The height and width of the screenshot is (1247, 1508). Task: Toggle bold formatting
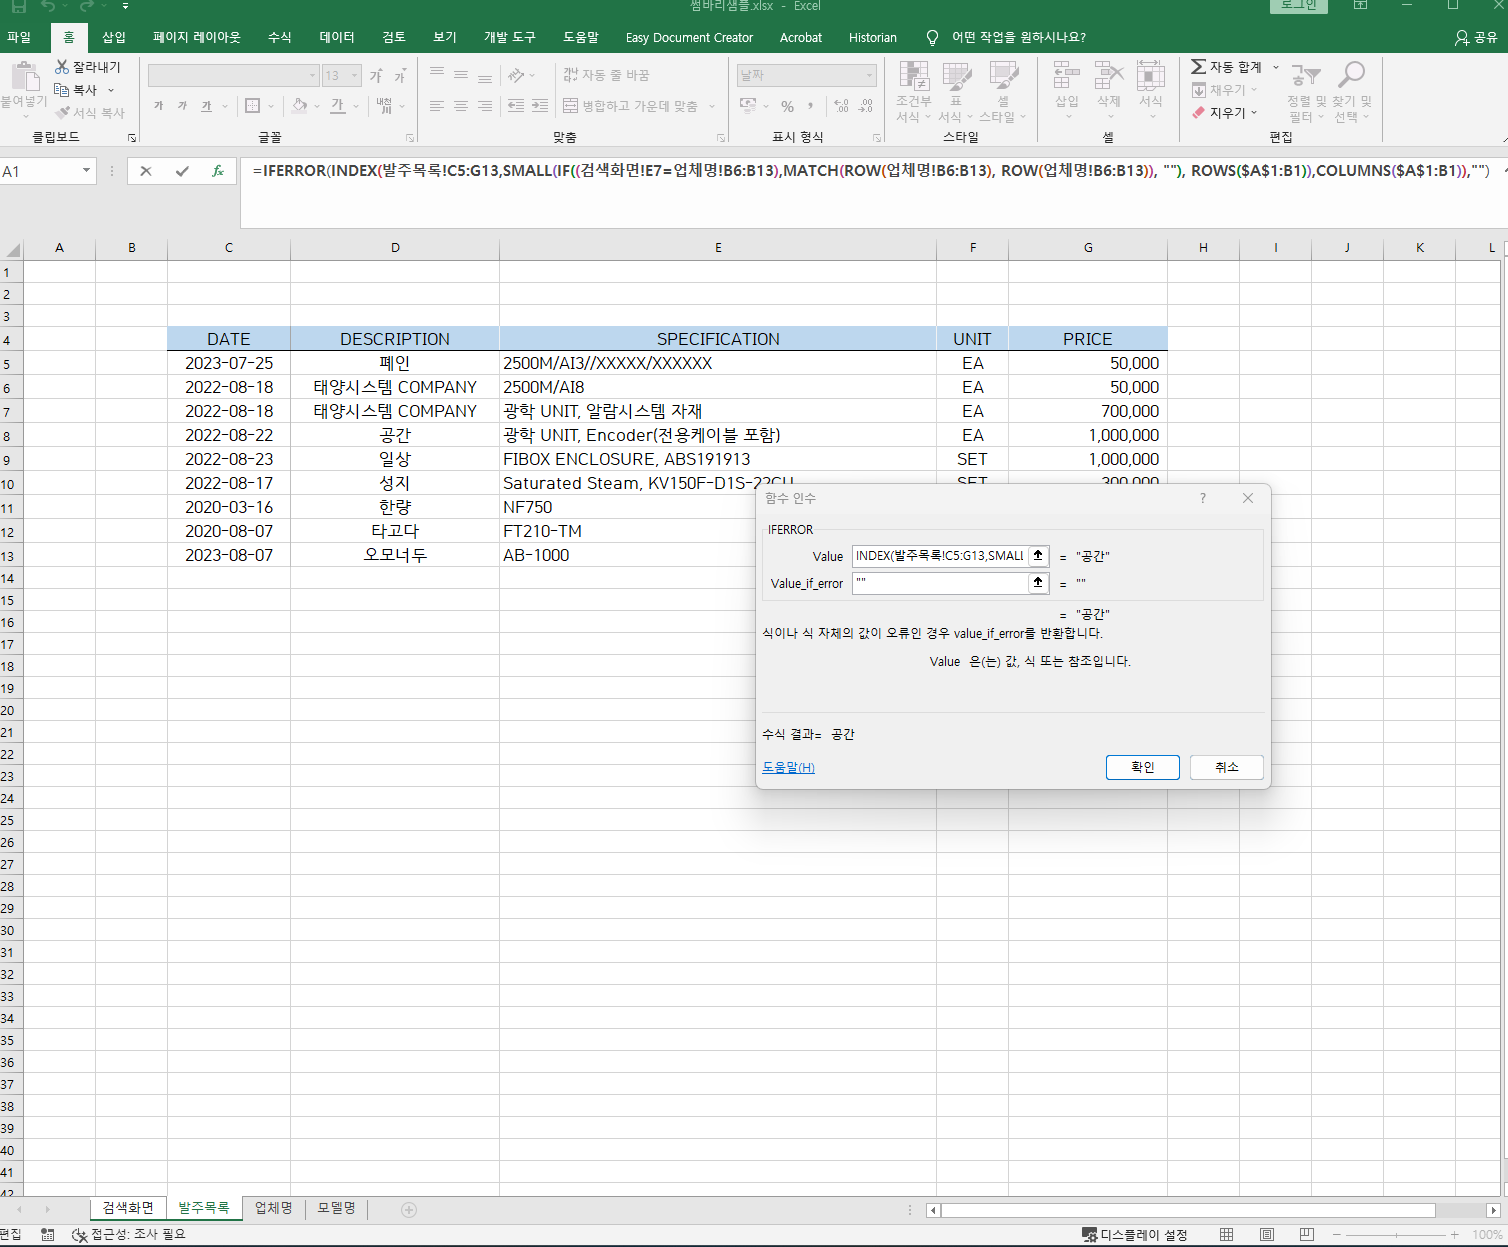pos(159,106)
